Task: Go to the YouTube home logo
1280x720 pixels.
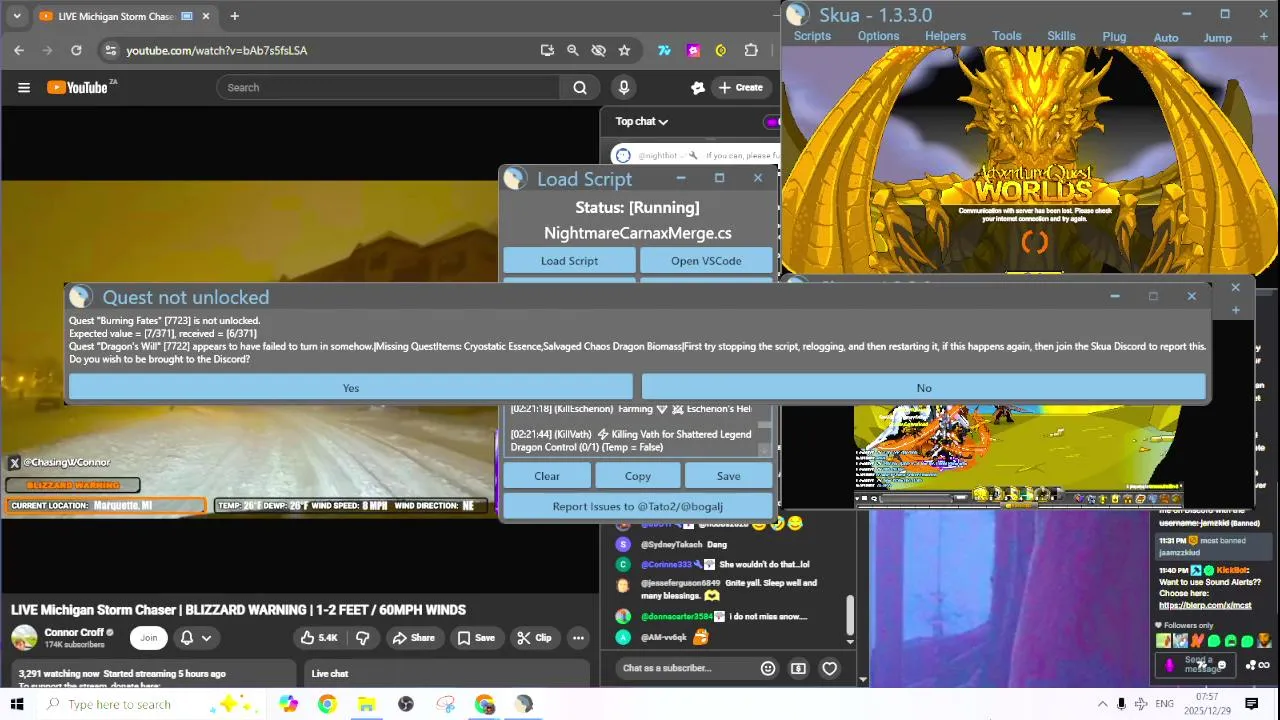Action: pos(78,87)
